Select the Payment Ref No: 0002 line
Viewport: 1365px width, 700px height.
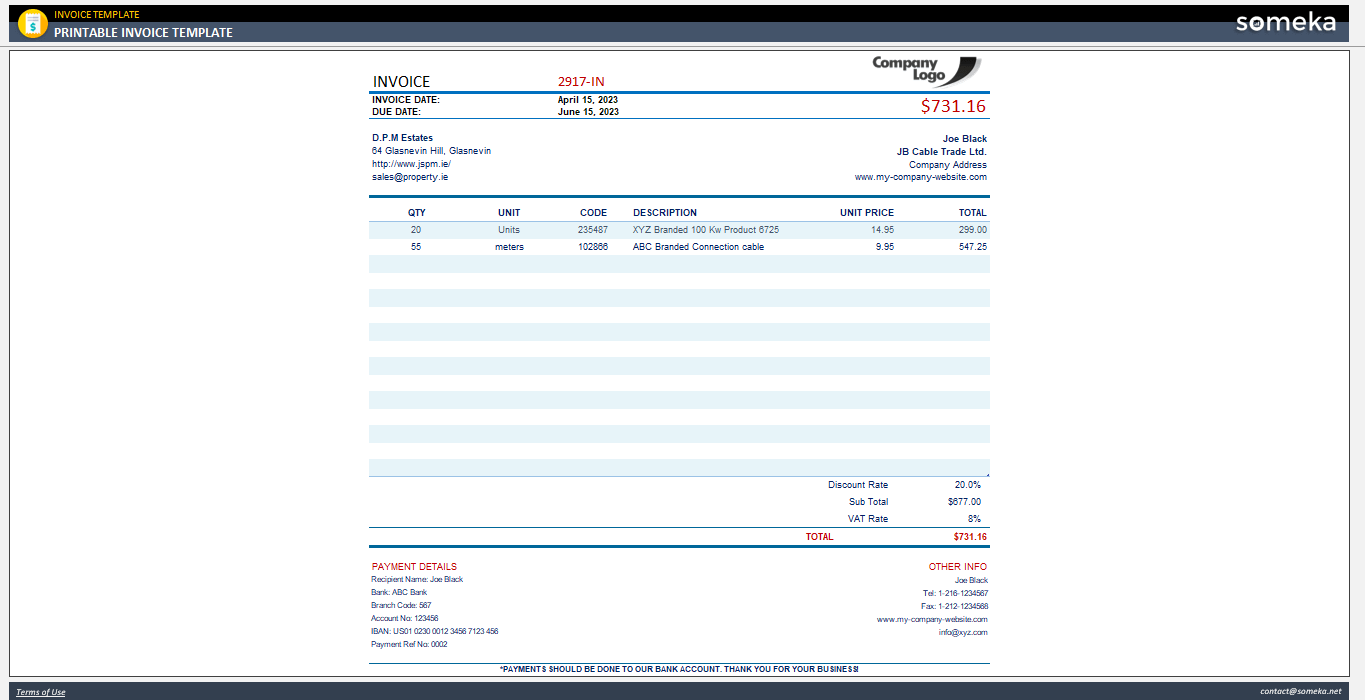(x=409, y=644)
